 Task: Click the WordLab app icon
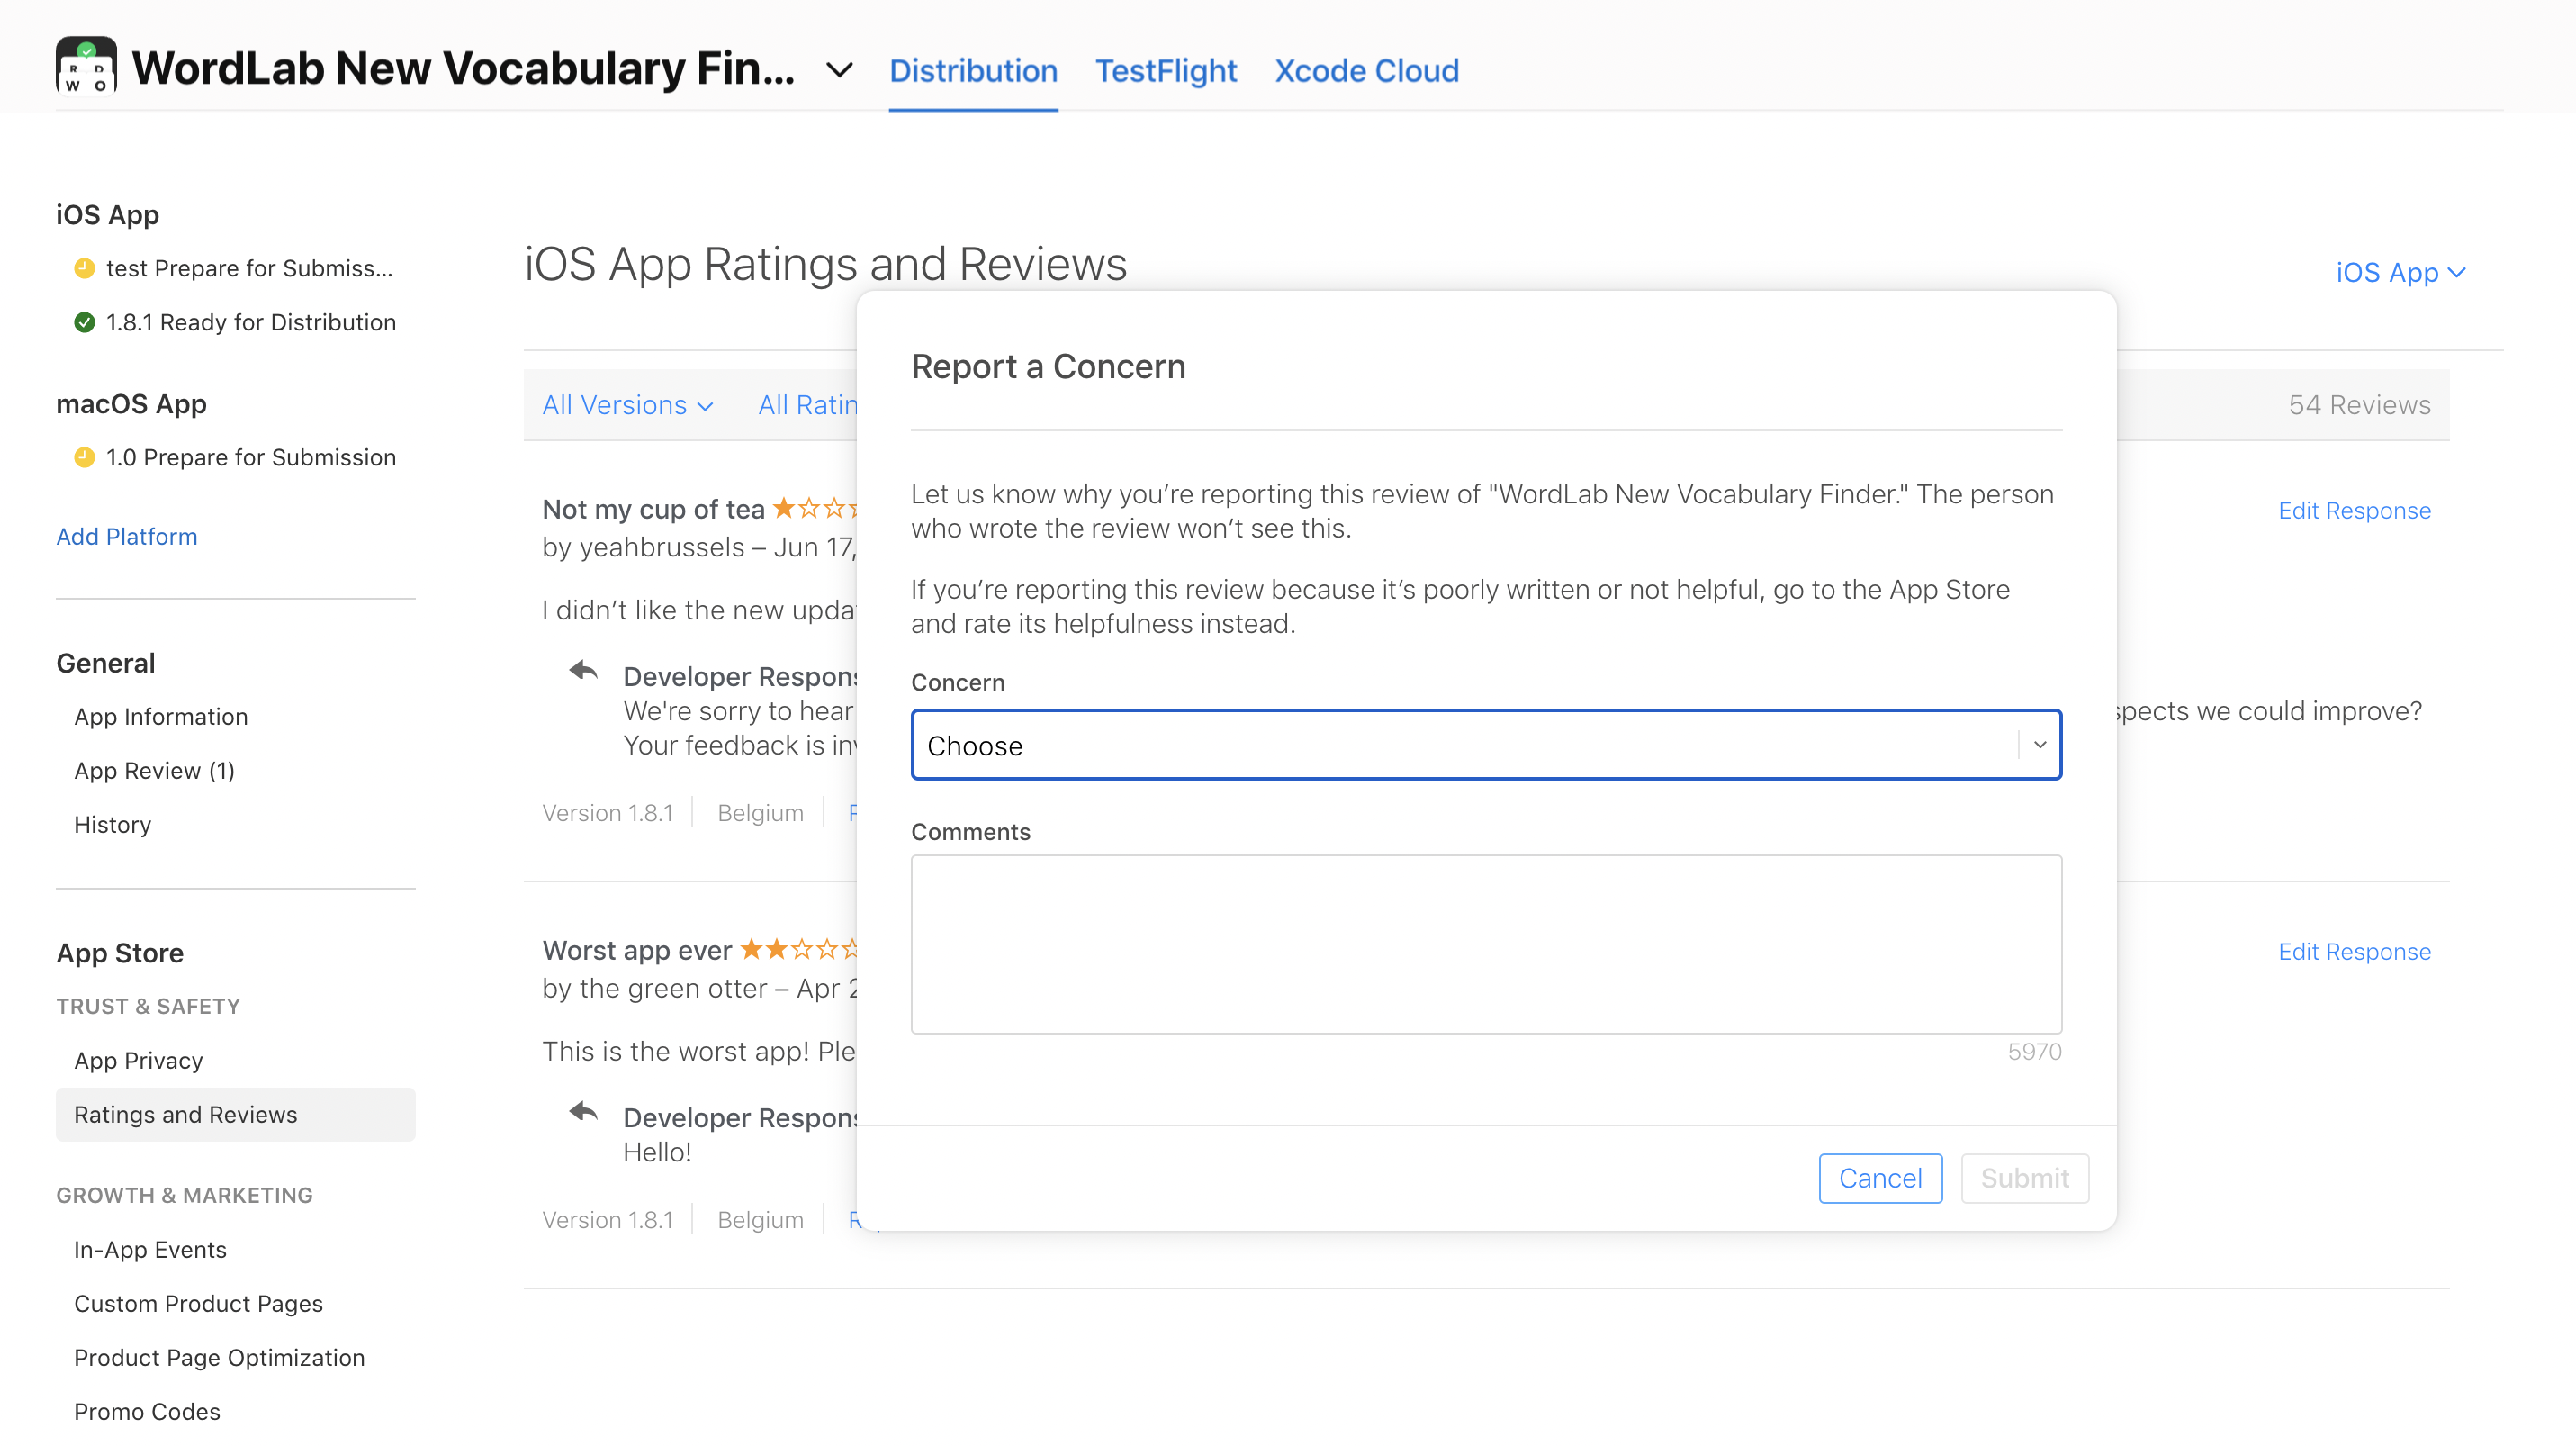coord(86,66)
